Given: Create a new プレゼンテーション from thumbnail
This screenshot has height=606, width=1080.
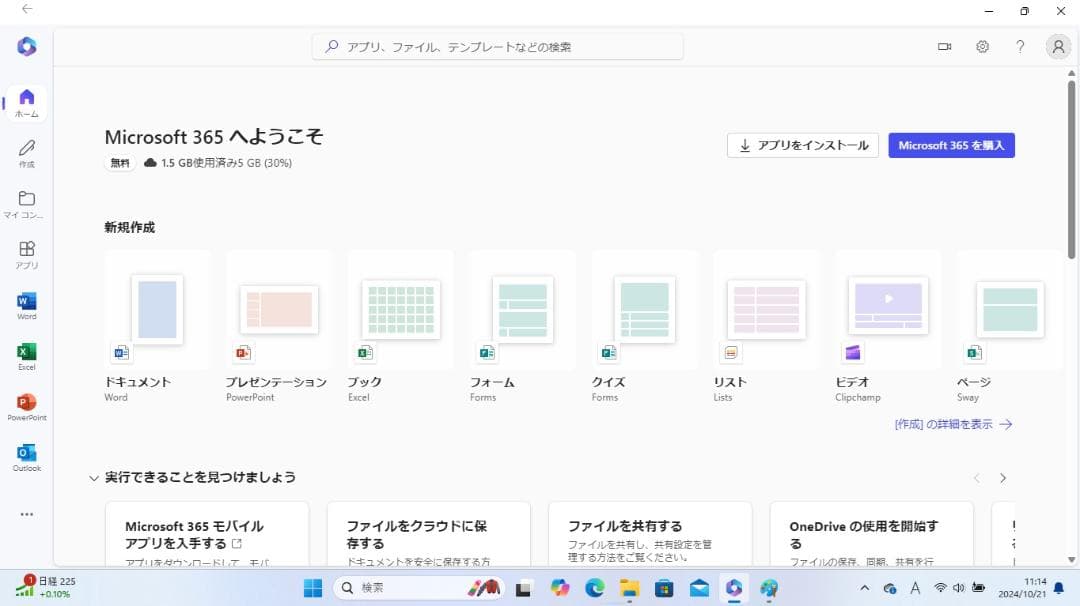Looking at the screenshot, I should (x=278, y=309).
